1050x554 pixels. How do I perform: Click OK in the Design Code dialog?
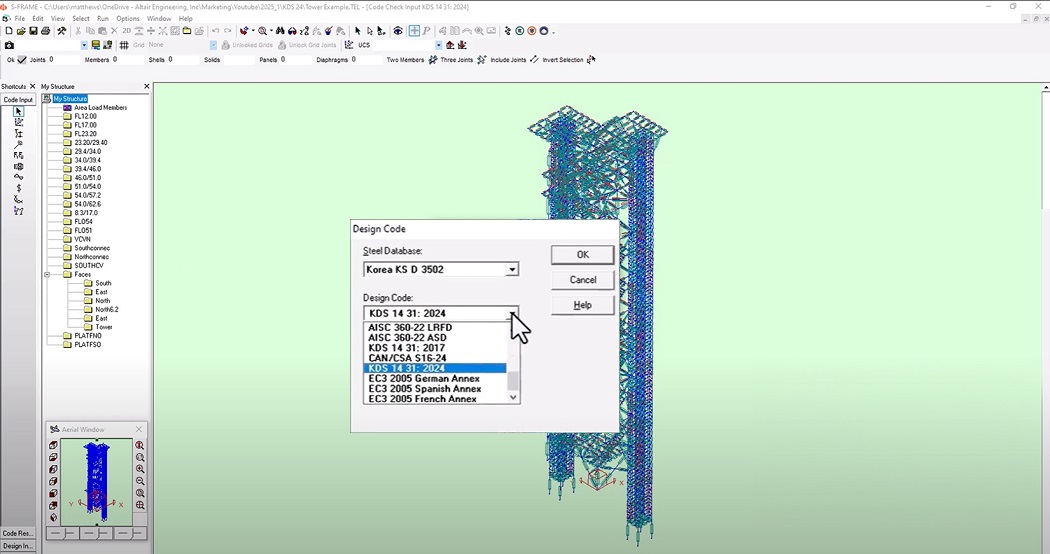(582, 255)
